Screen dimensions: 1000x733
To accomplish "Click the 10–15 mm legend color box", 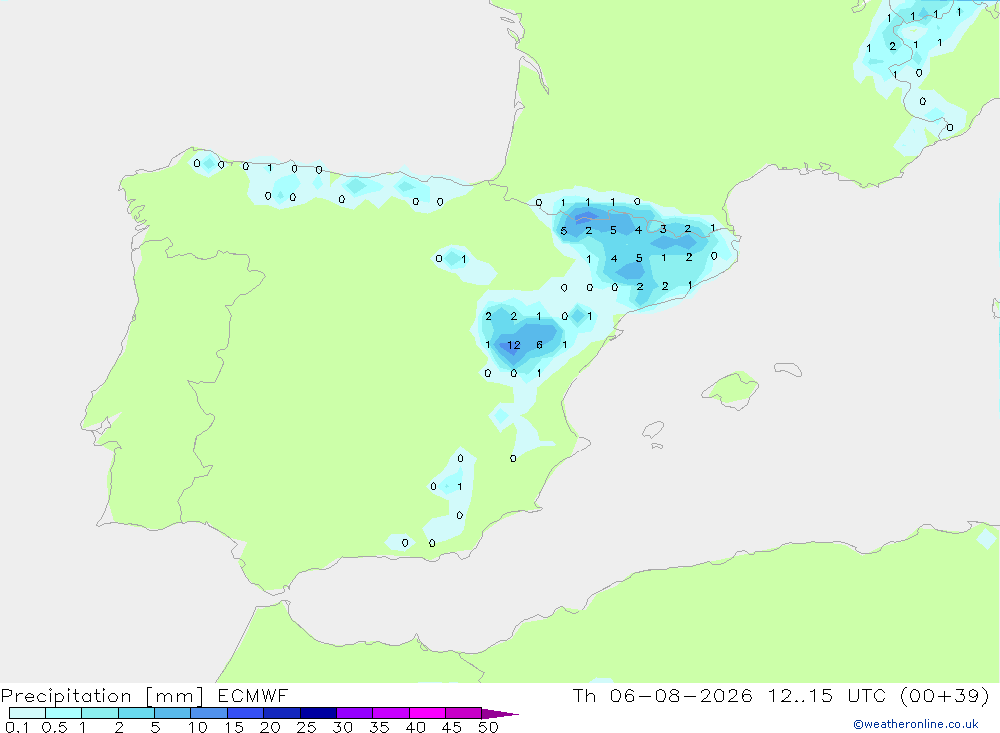I will [209, 713].
